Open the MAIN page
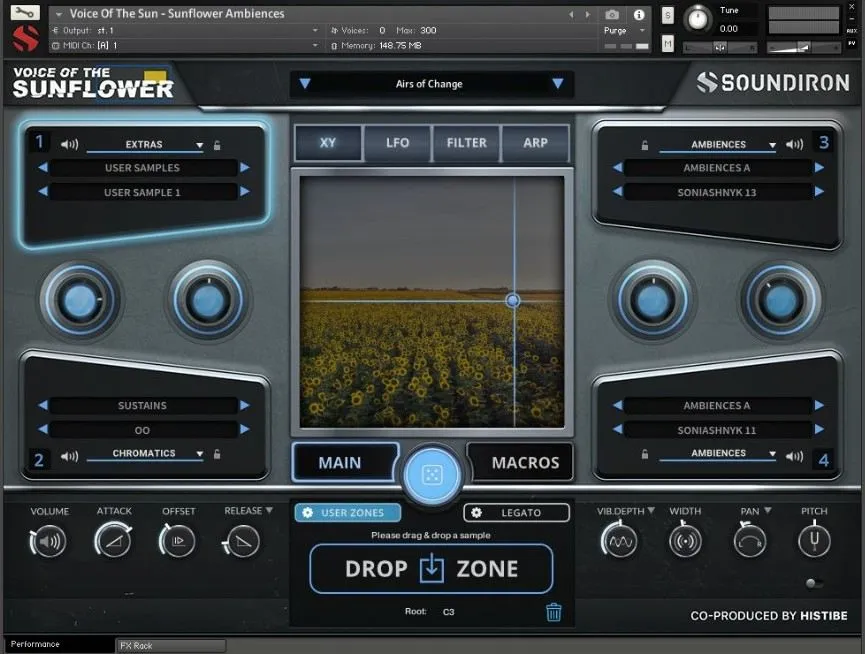865x654 pixels. [345, 462]
